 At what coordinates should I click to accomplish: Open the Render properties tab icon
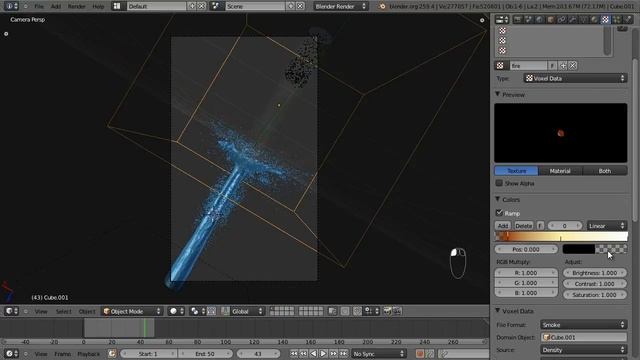coord(518,19)
